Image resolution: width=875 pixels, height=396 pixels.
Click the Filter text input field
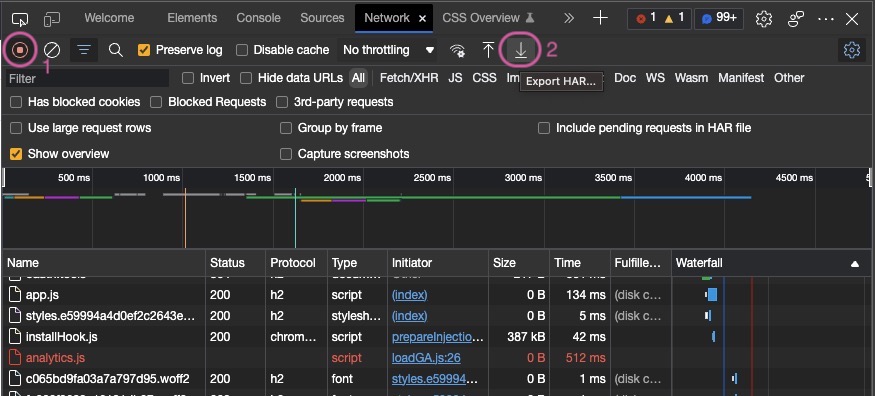87,78
